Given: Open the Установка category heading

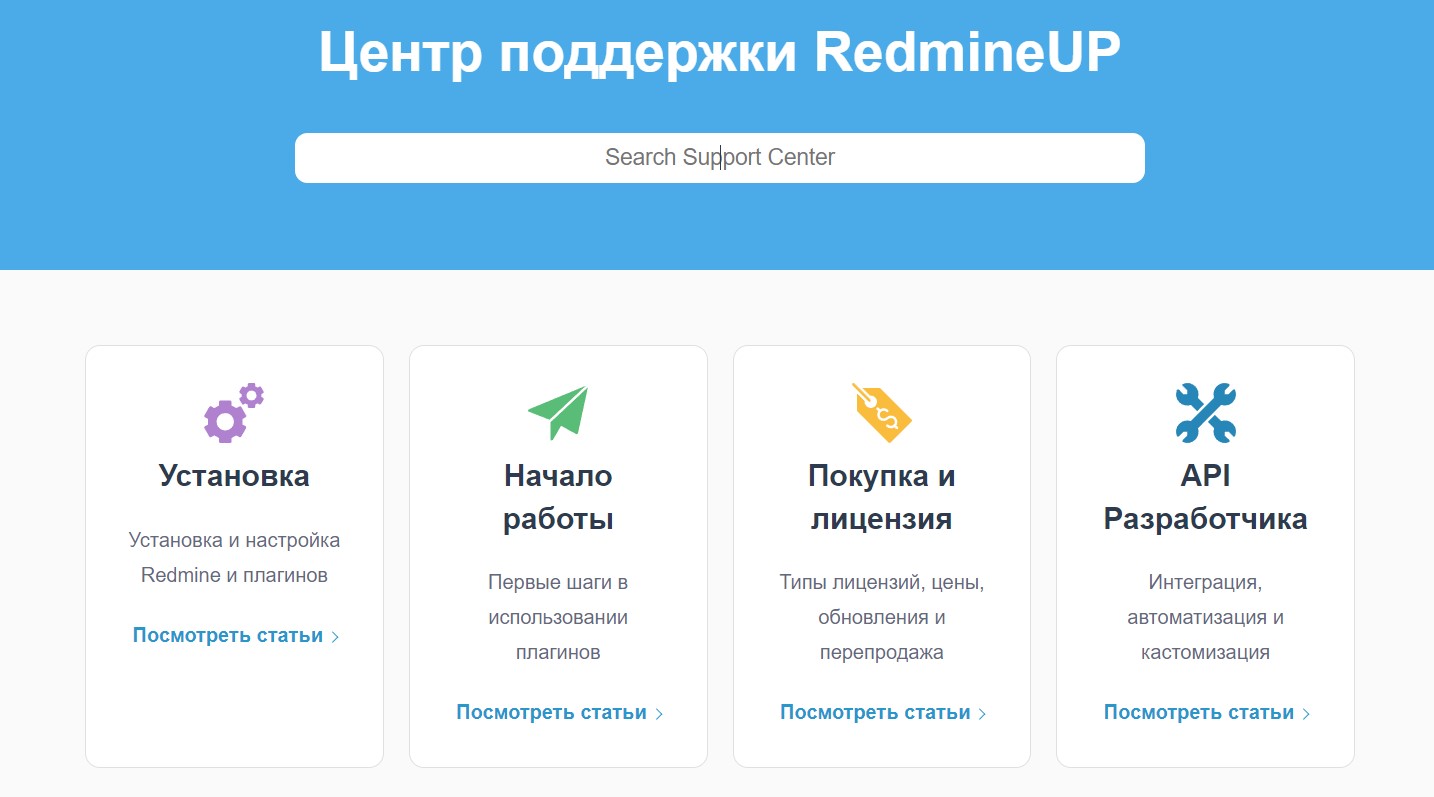Looking at the screenshot, I should (x=234, y=476).
